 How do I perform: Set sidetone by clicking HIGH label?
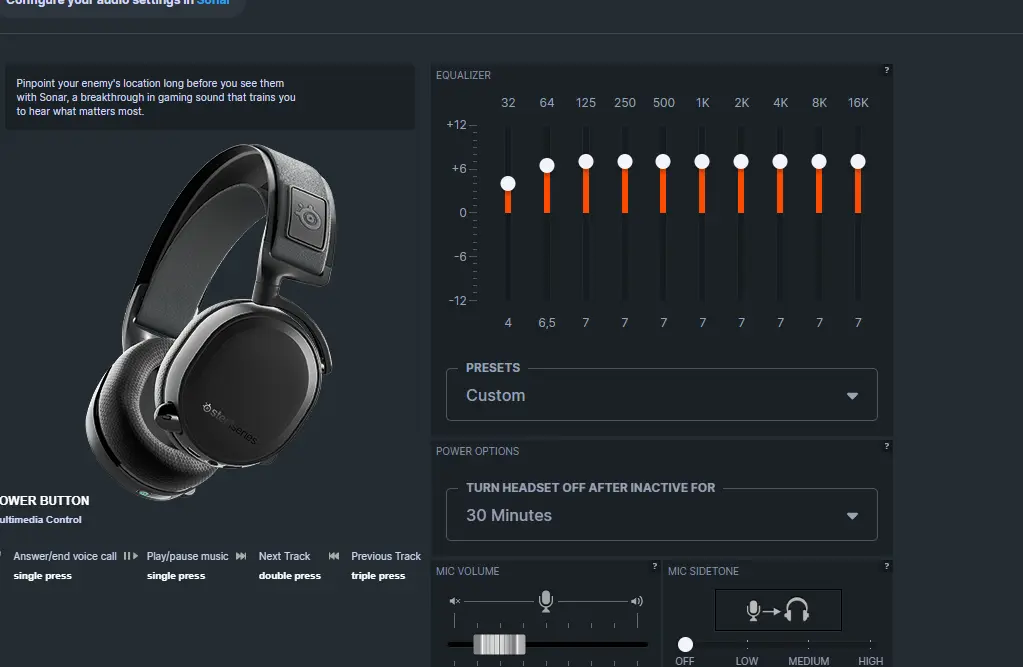pyautogui.click(x=870, y=660)
